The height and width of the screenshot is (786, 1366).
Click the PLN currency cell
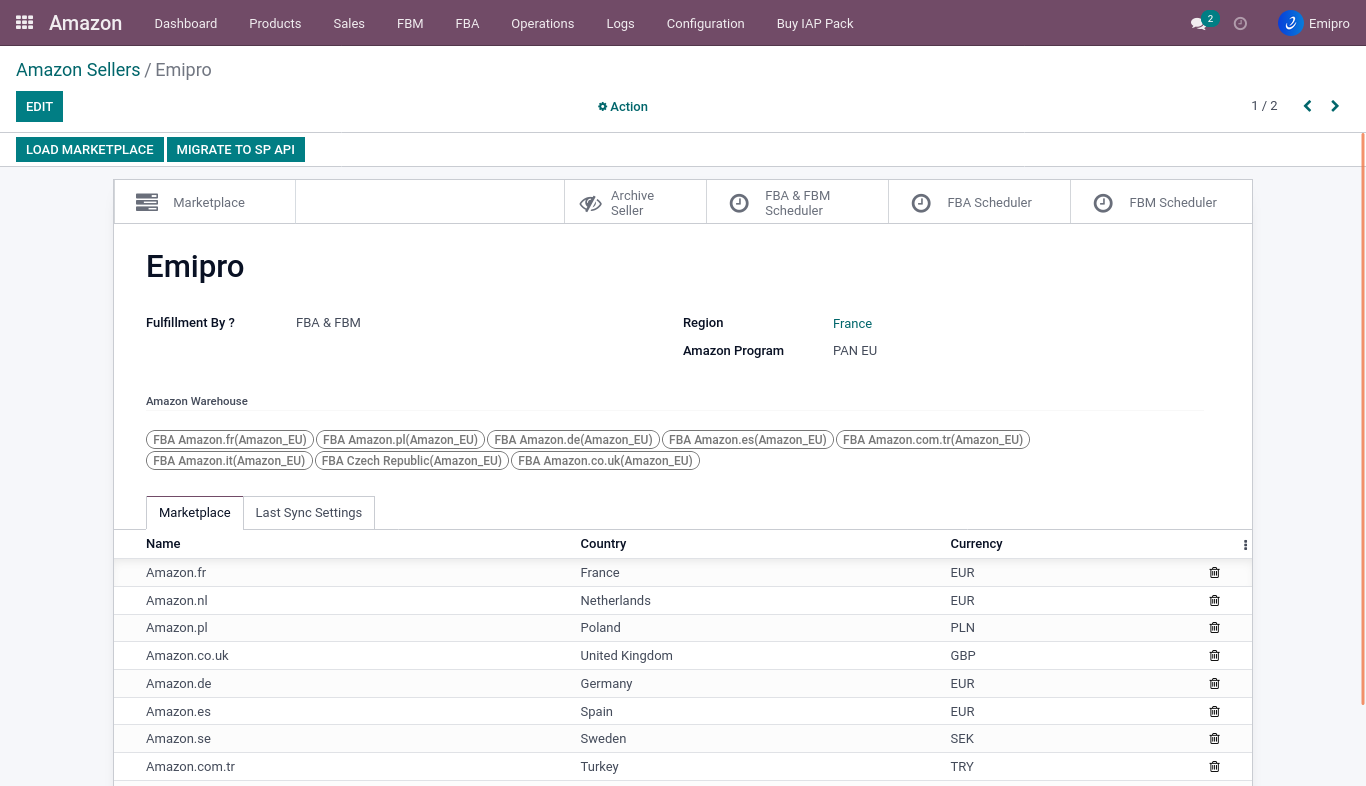pyautogui.click(x=962, y=628)
